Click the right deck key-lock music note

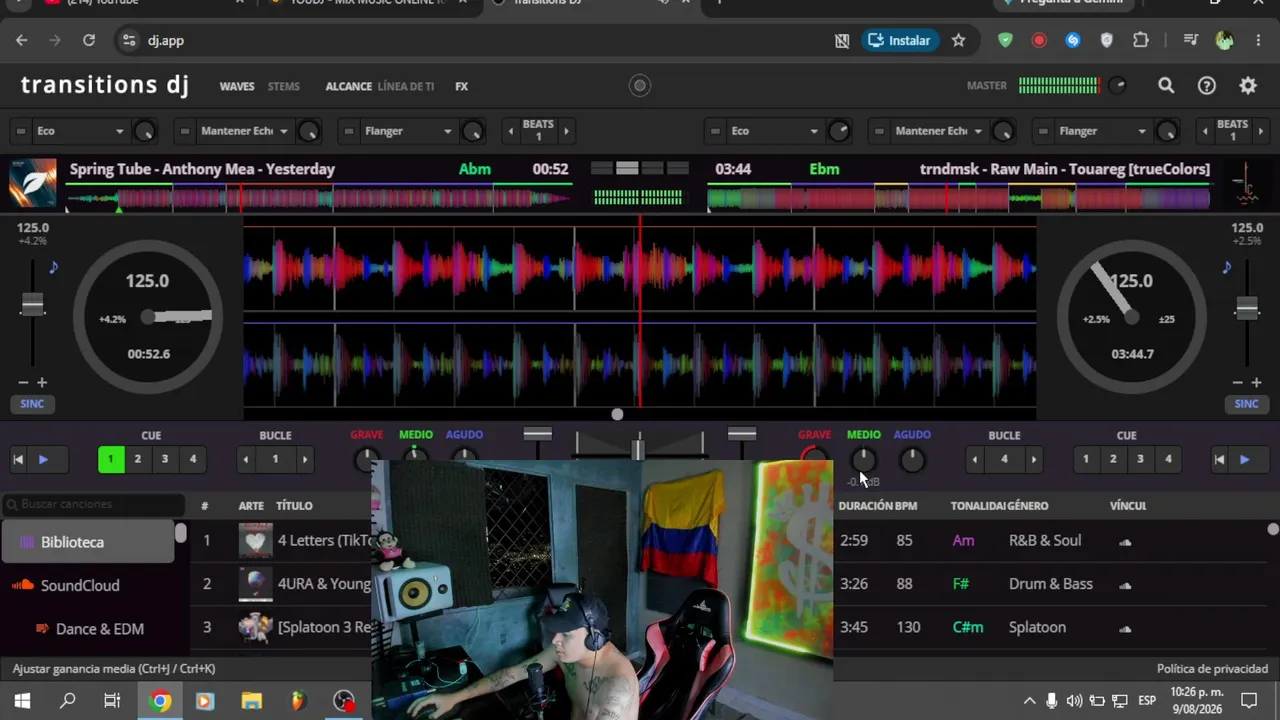1226,267
